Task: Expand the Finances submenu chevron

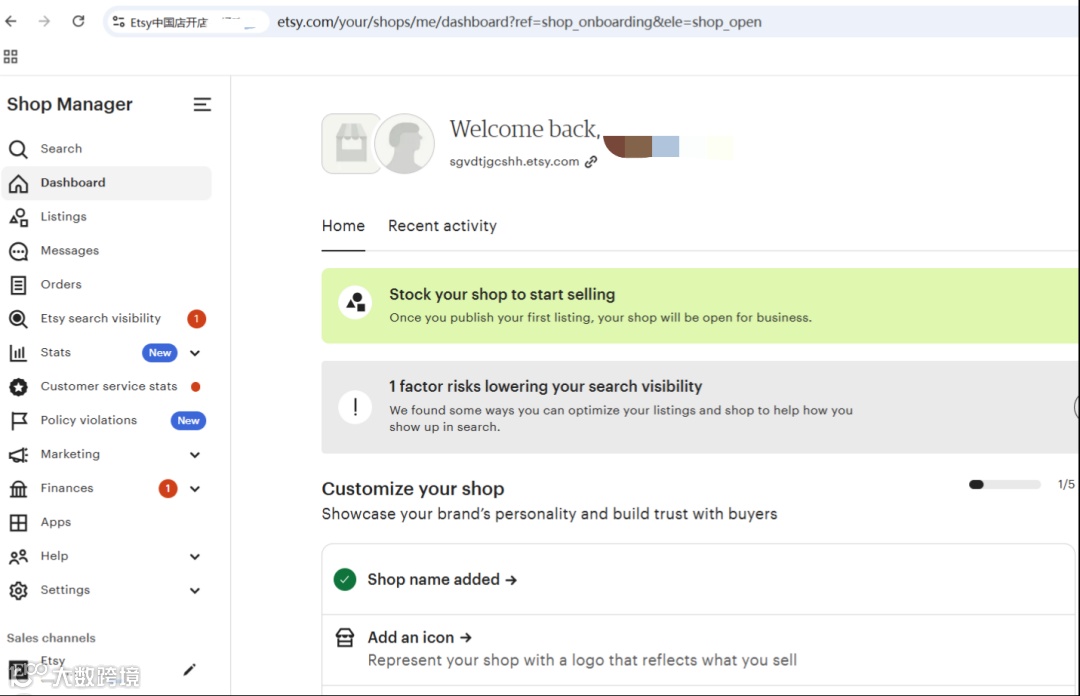Action: point(195,489)
